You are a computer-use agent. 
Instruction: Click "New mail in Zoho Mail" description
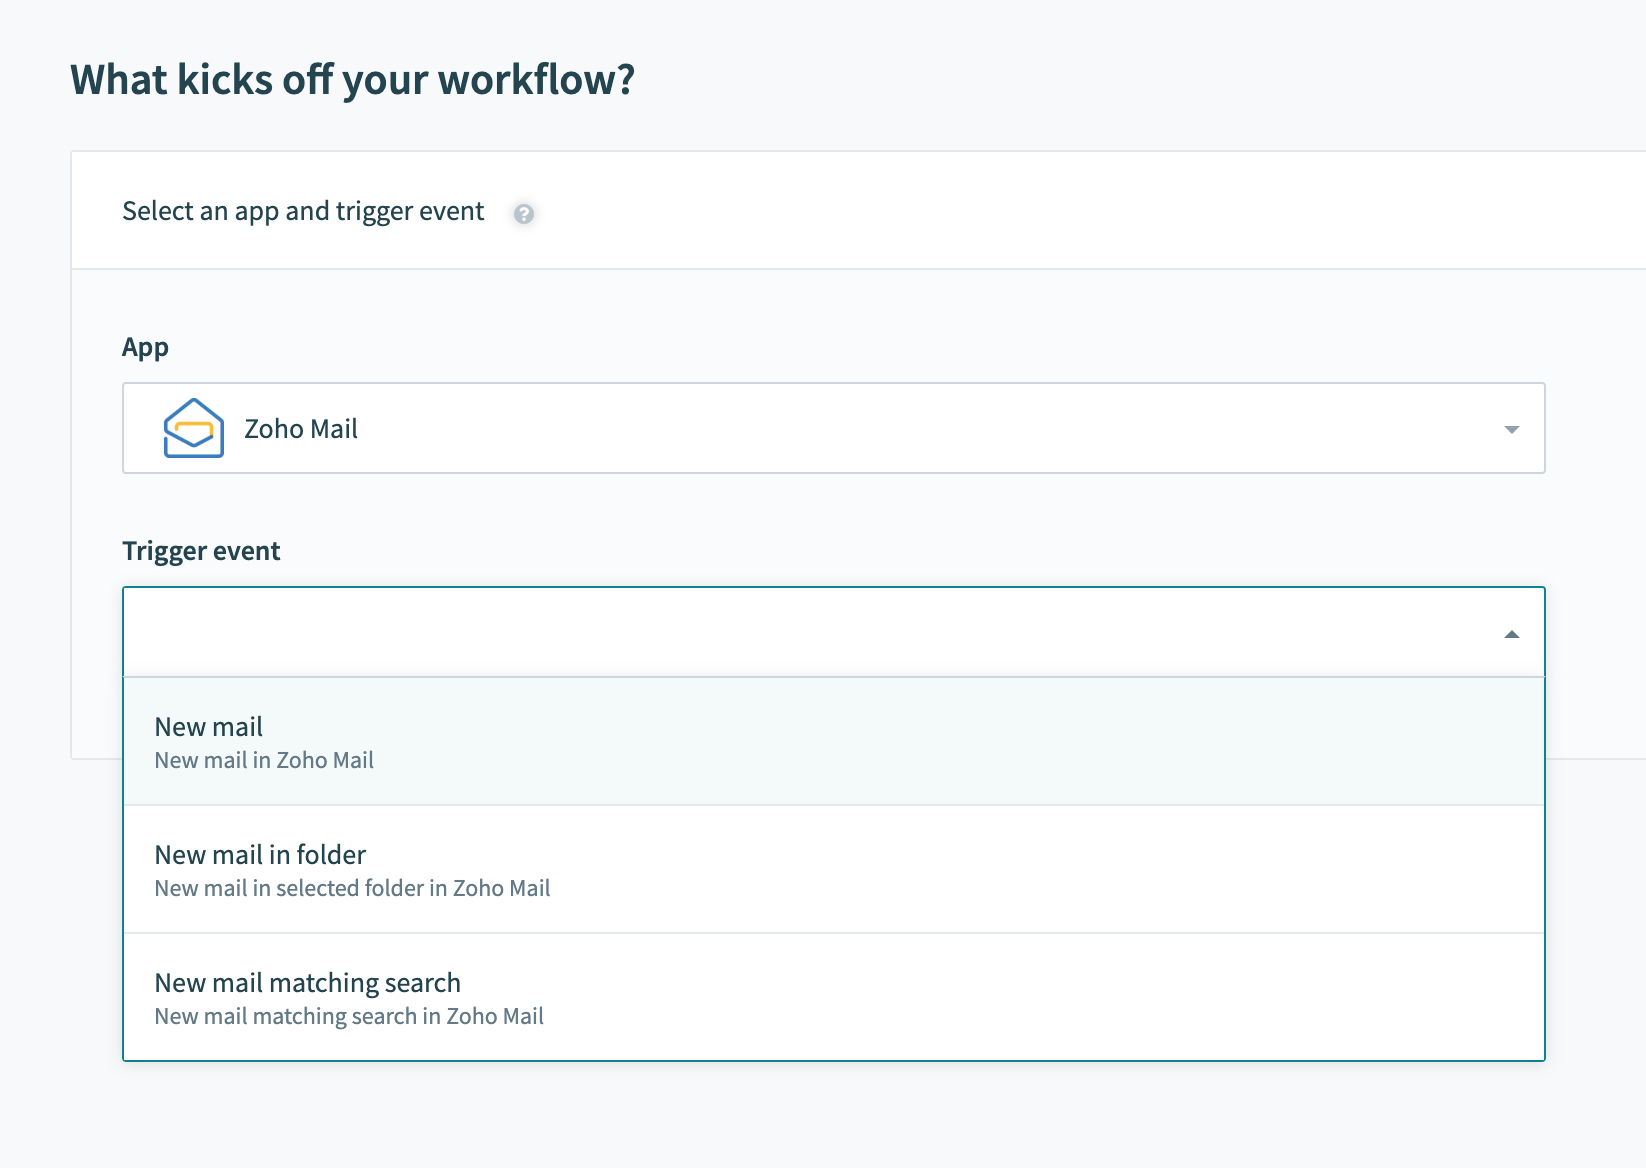click(x=264, y=761)
